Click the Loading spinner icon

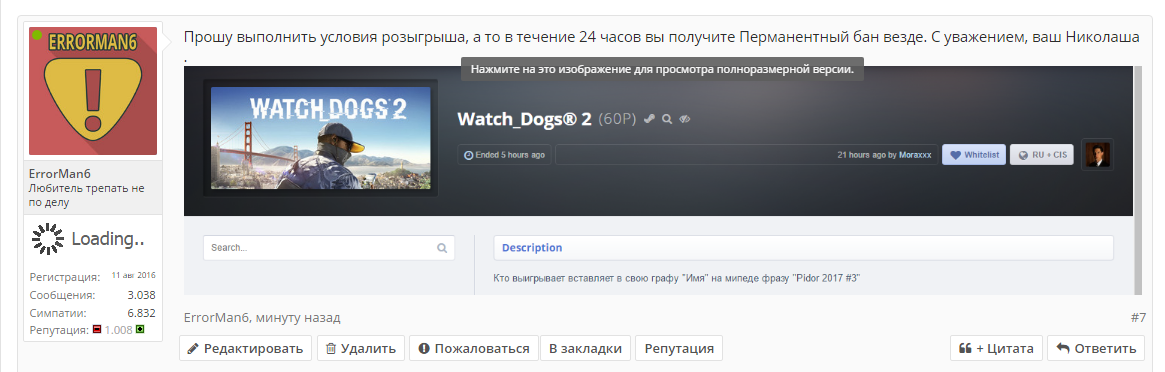tap(48, 239)
